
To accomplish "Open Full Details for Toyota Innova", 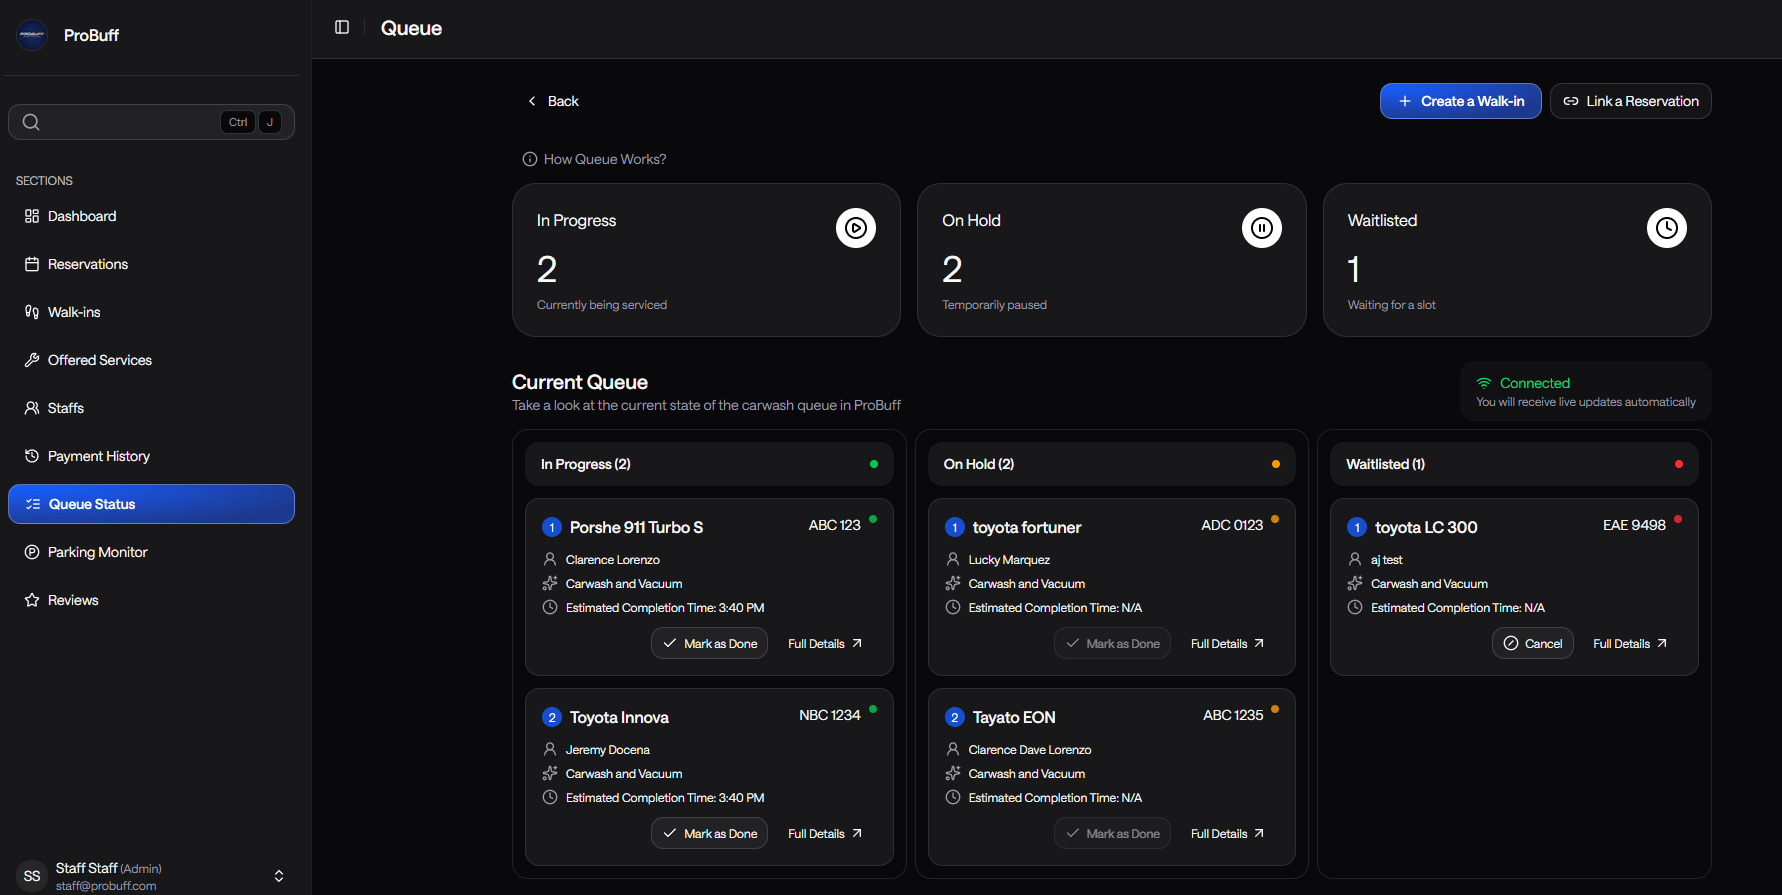I will click(825, 833).
